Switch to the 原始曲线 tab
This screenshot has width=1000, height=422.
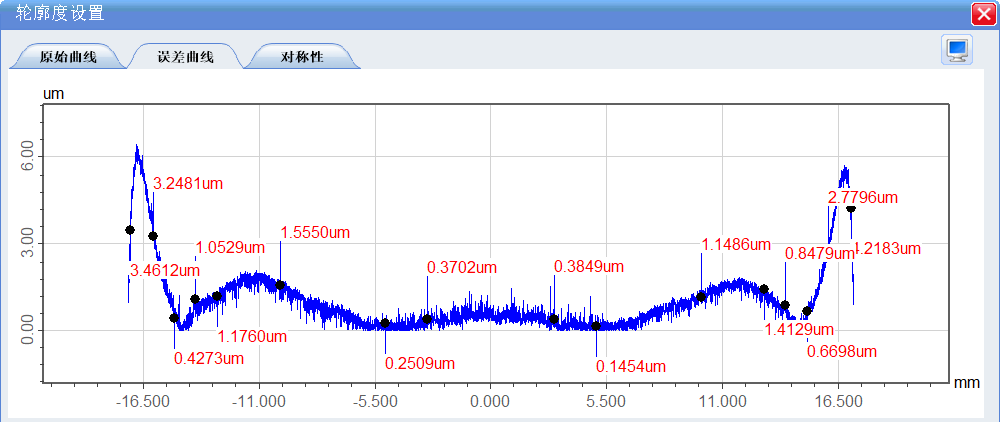[x=68, y=57]
